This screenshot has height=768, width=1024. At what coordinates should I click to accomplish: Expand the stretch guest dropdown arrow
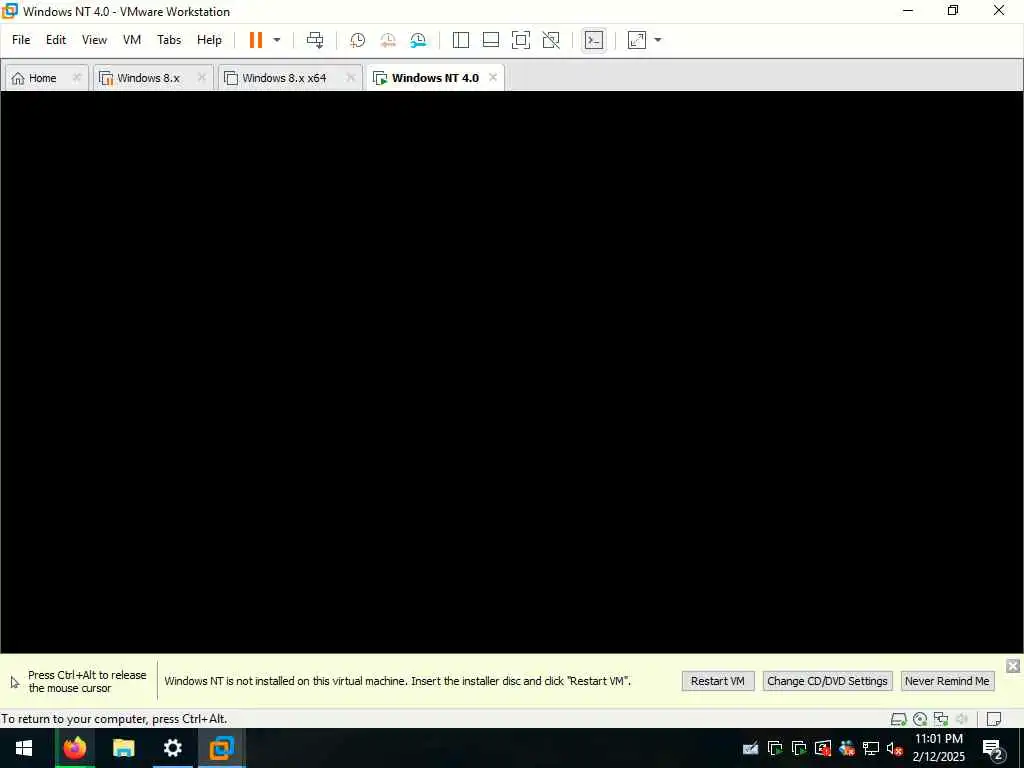(658, 40)
